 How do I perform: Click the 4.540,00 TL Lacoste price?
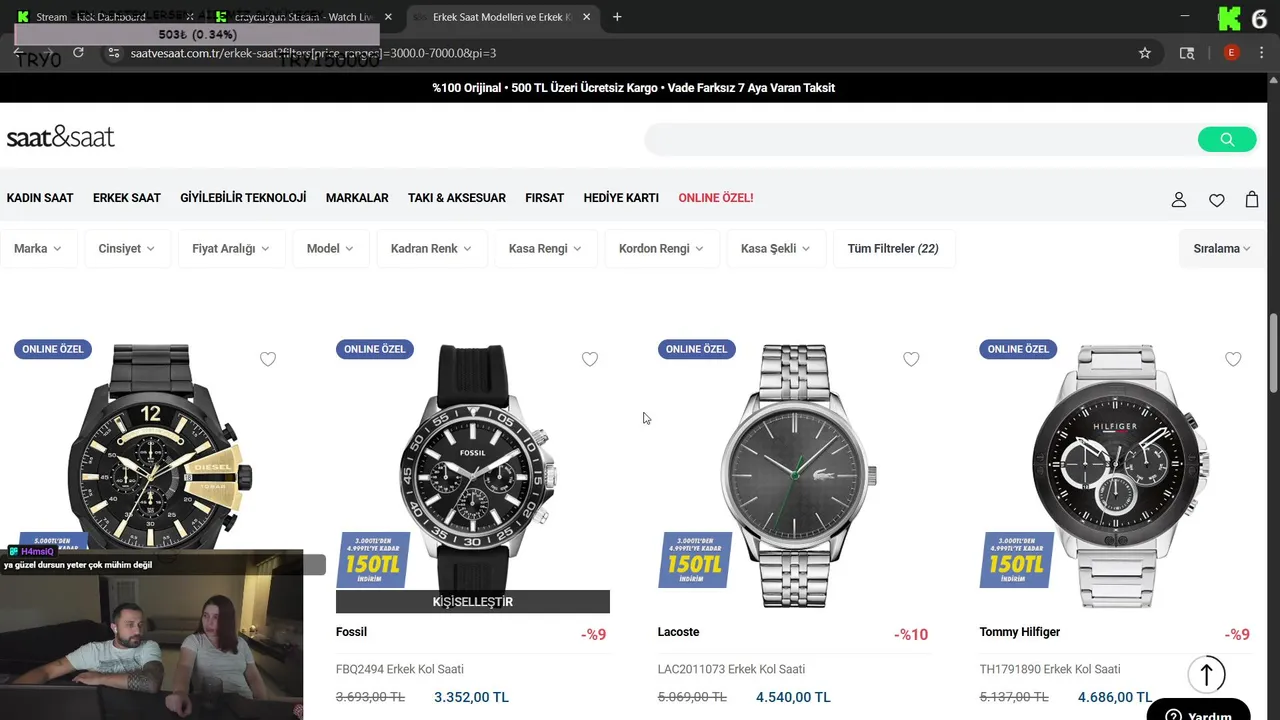click(x=793, y=697)
